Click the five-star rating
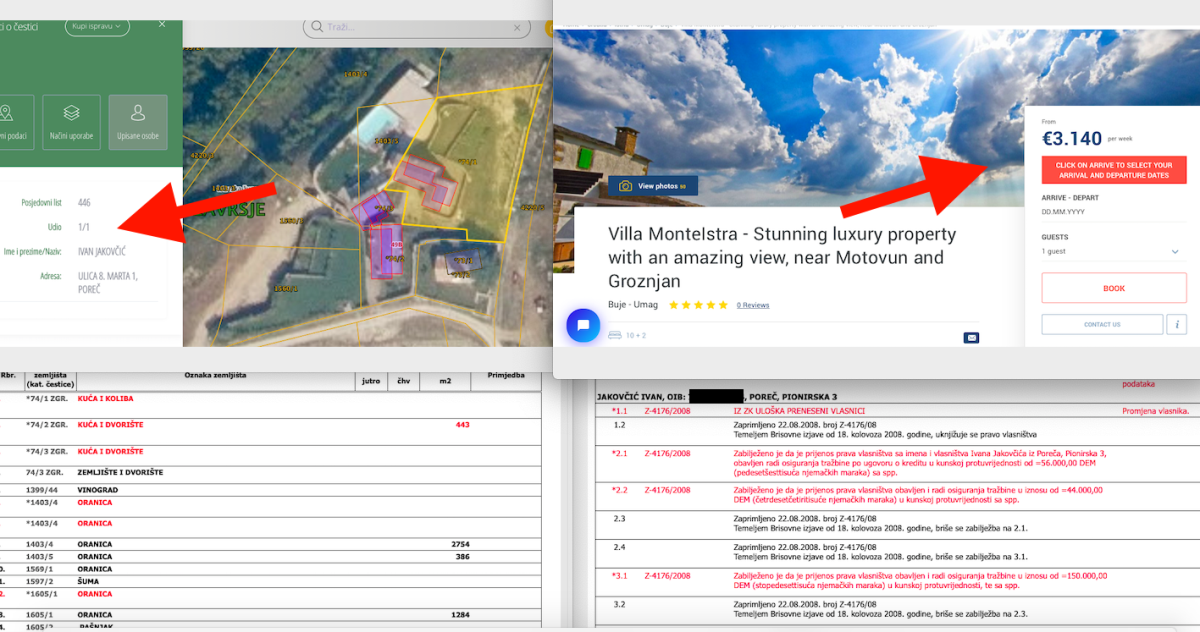This screenshot has height=632, width=1200. click(698, 305)
